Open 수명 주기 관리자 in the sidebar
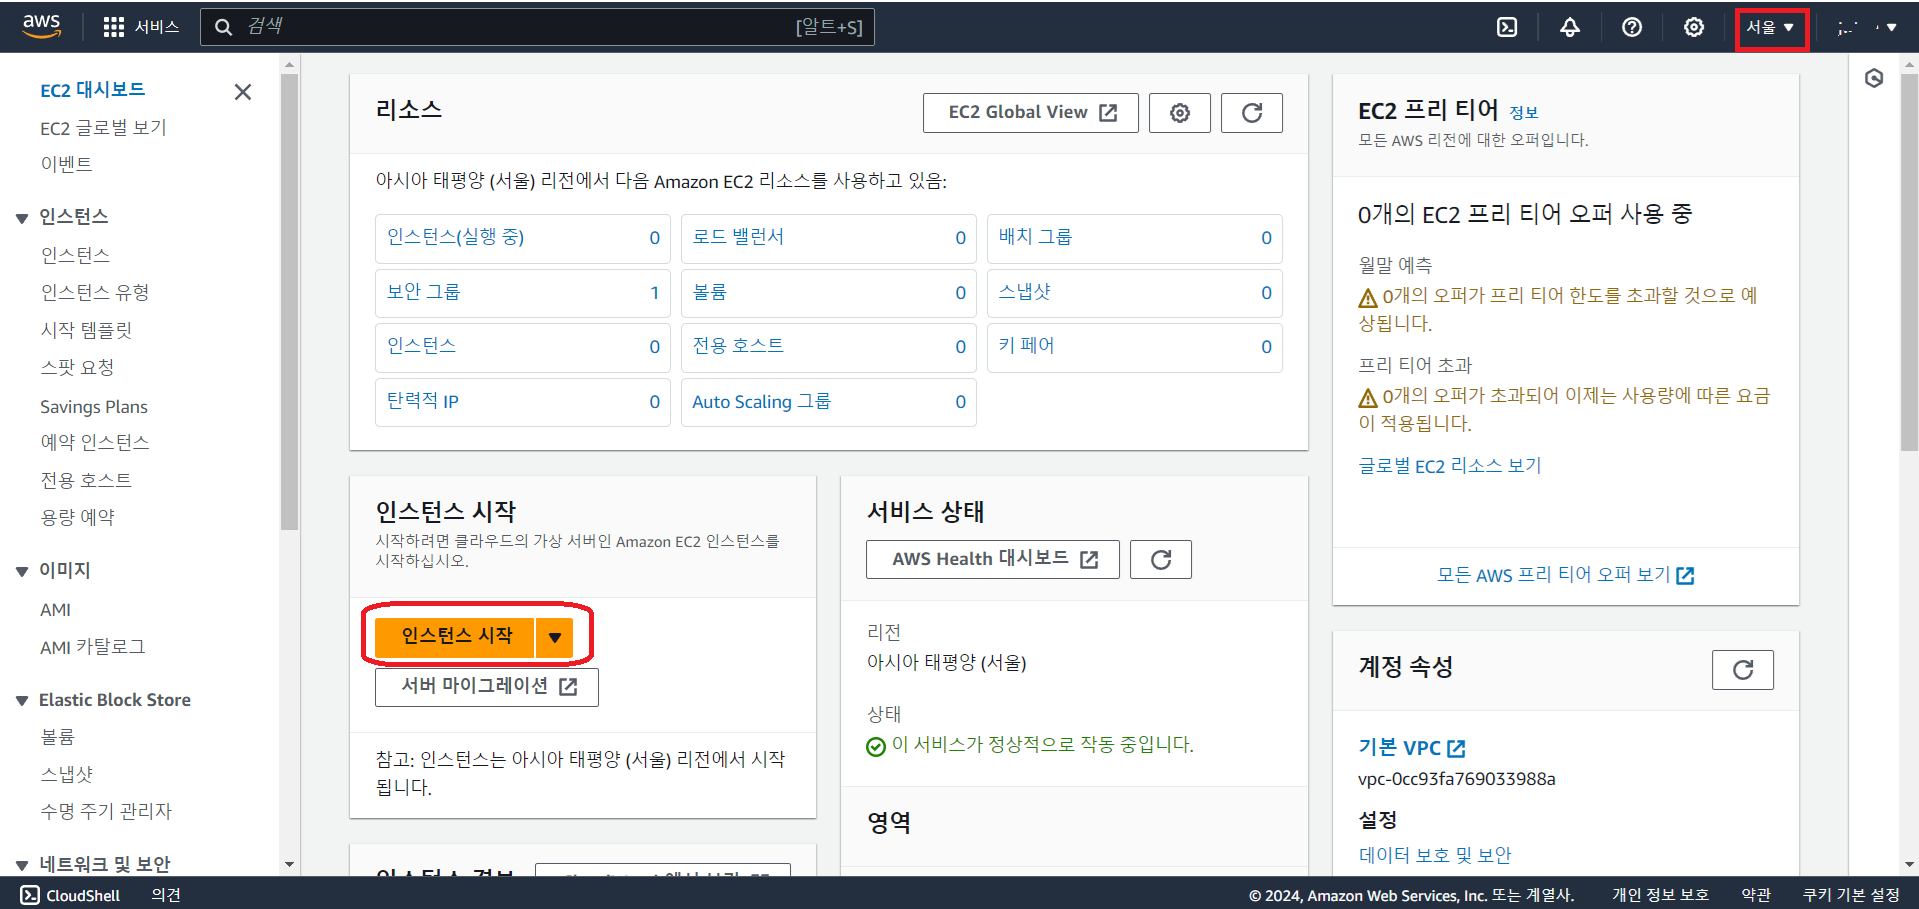The image size is (1919, 909). coord(106,811)
